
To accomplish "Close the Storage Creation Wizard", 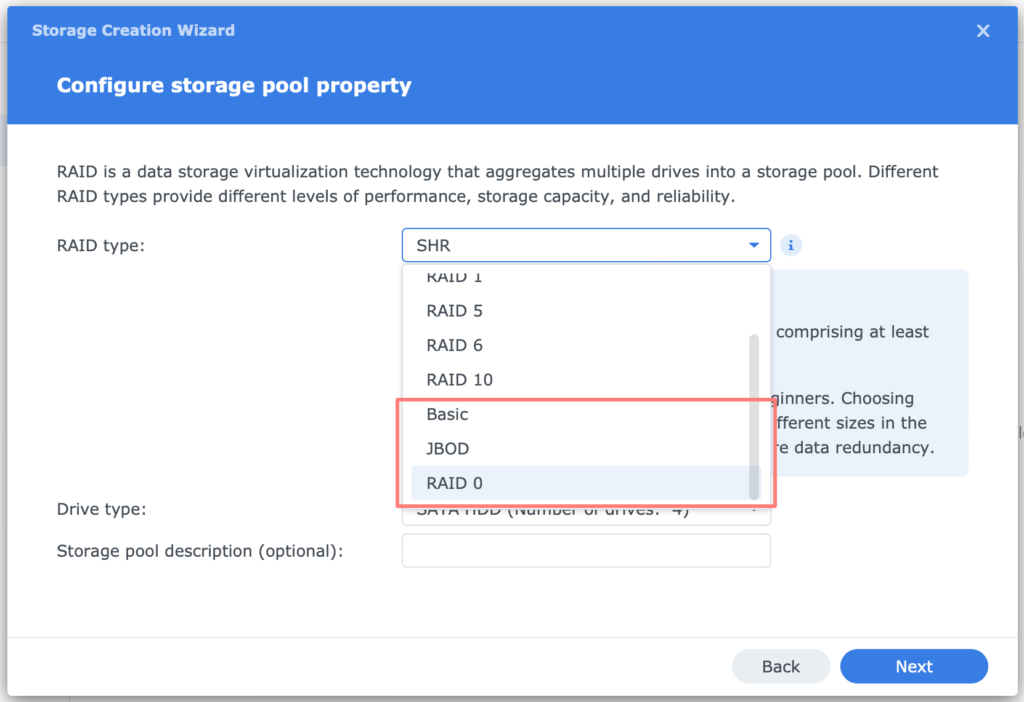I will pyautogui.click(x=983, y=30).
